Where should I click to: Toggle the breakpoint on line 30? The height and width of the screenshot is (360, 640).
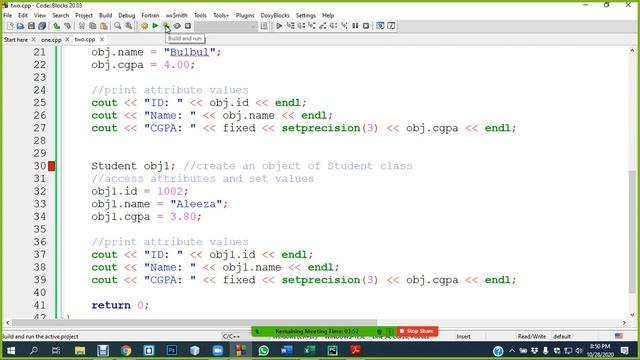tap(51, 166)
